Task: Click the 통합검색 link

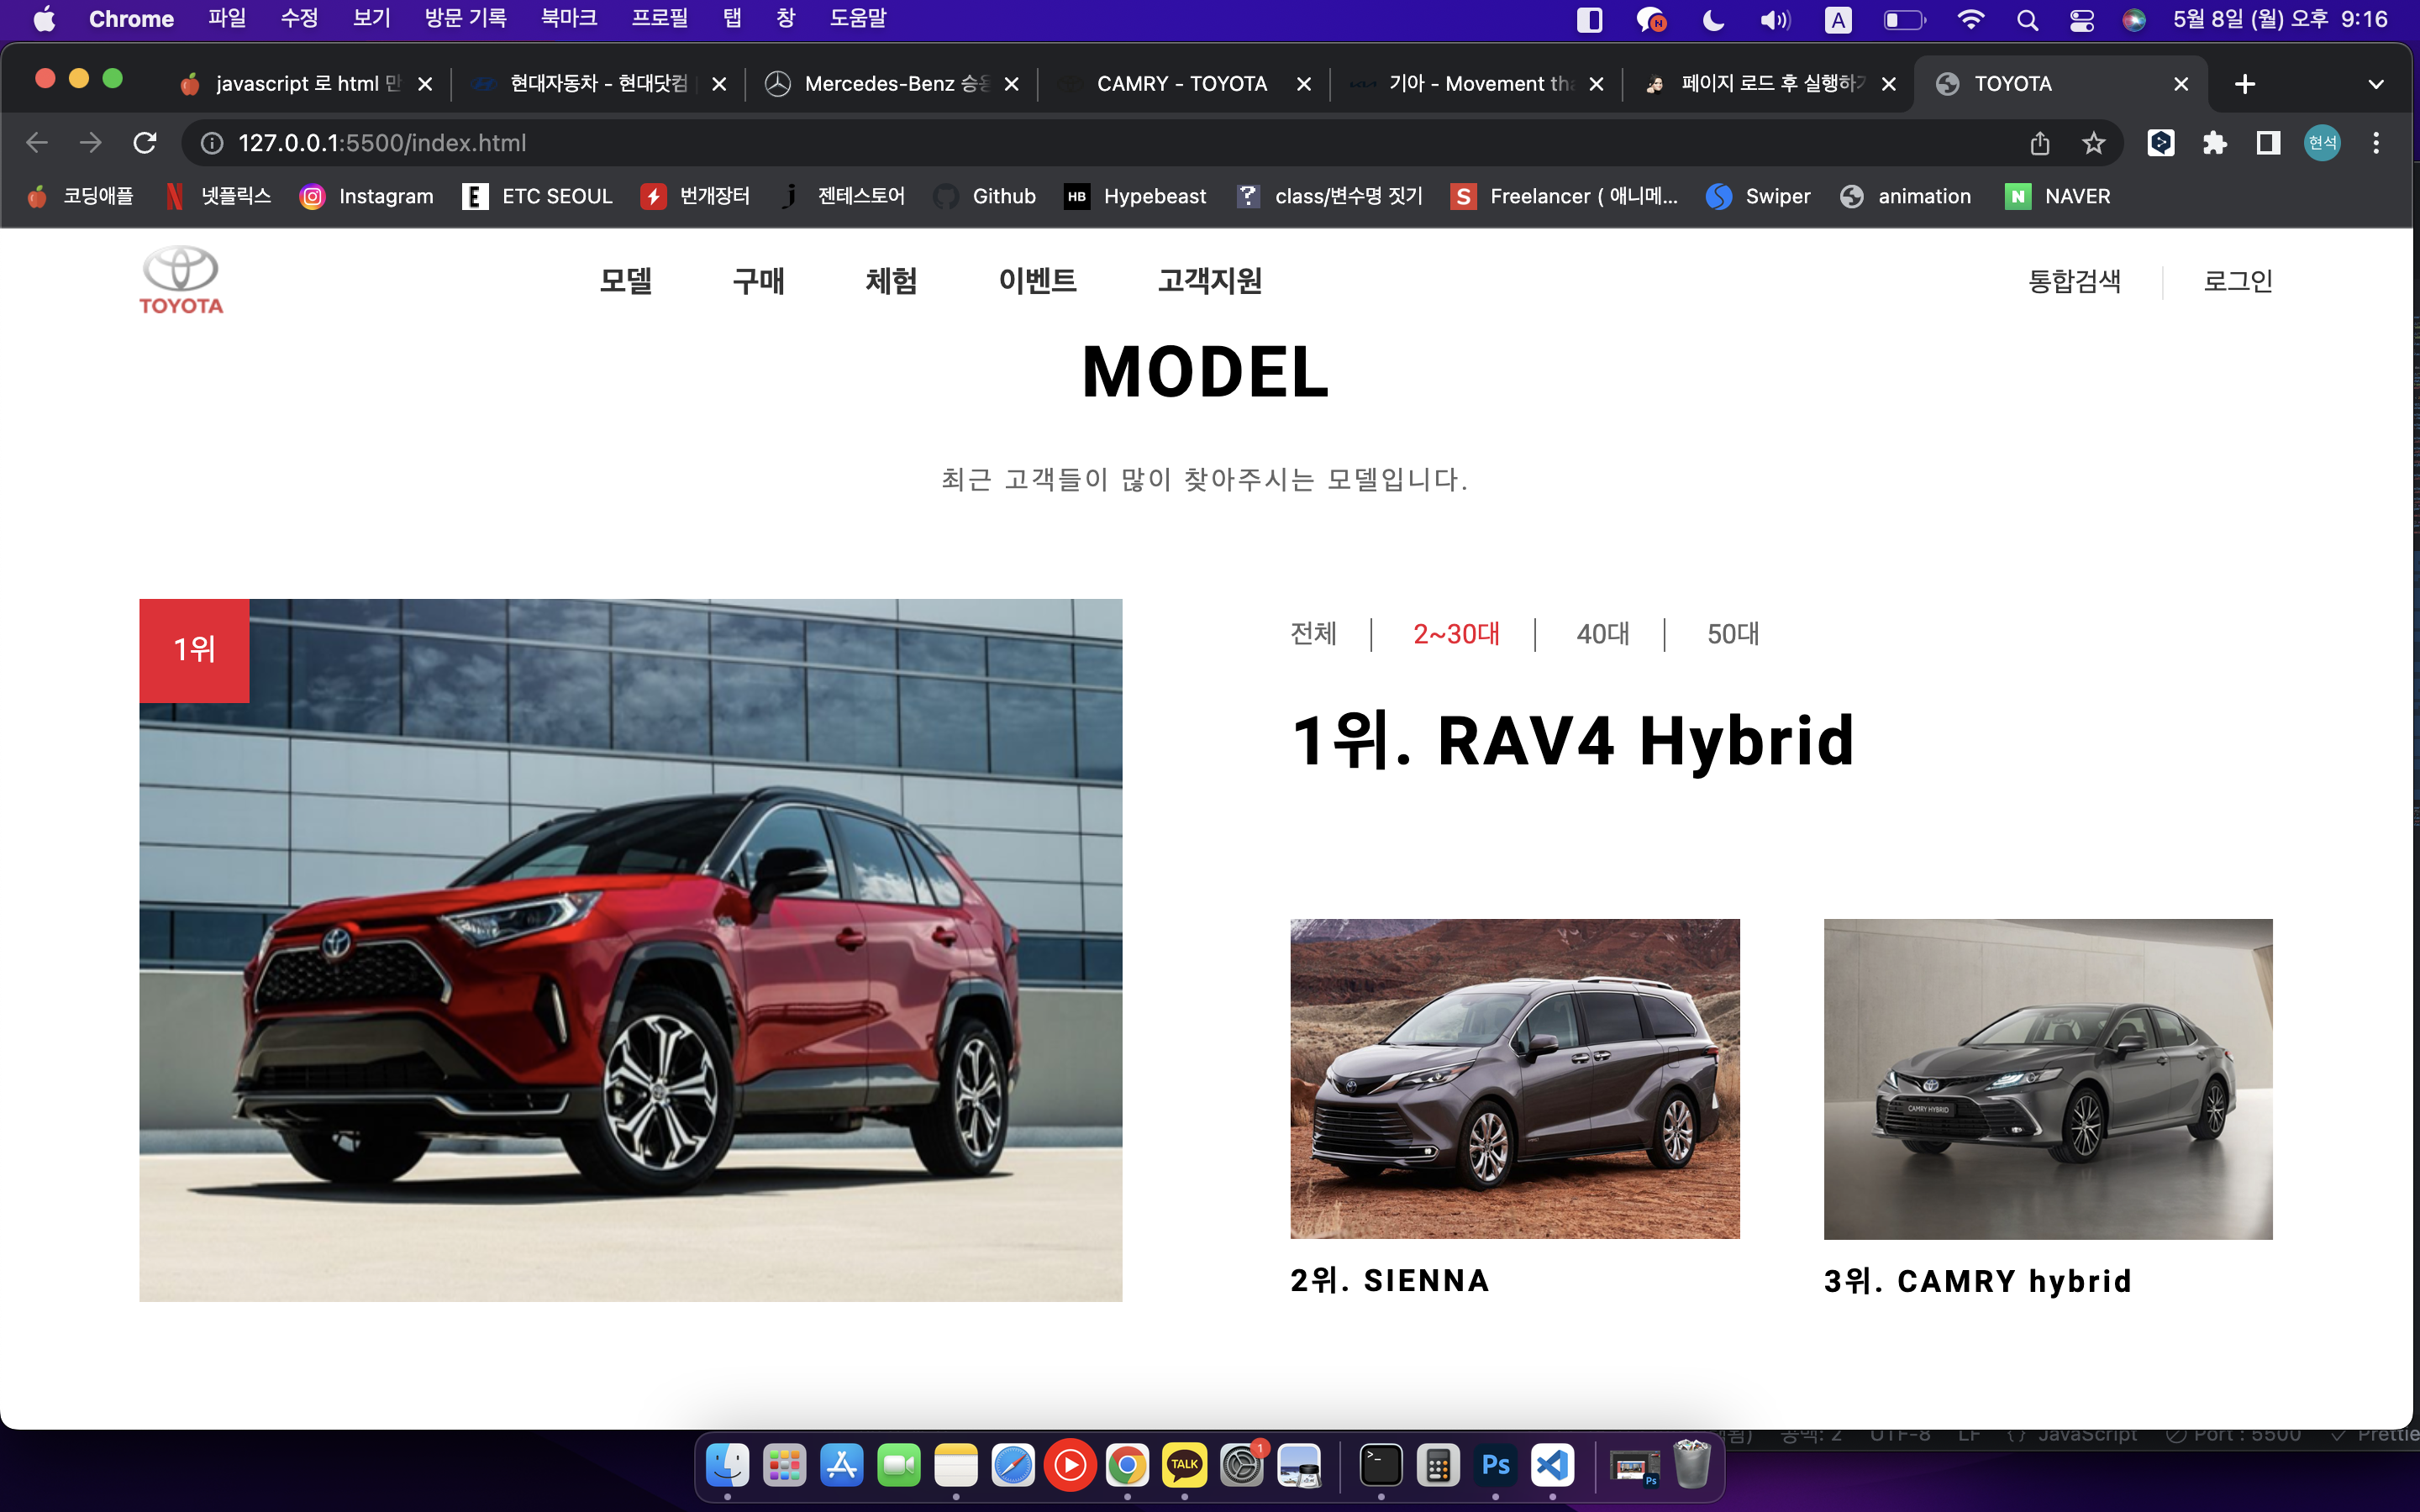Action: point(2074,281)
